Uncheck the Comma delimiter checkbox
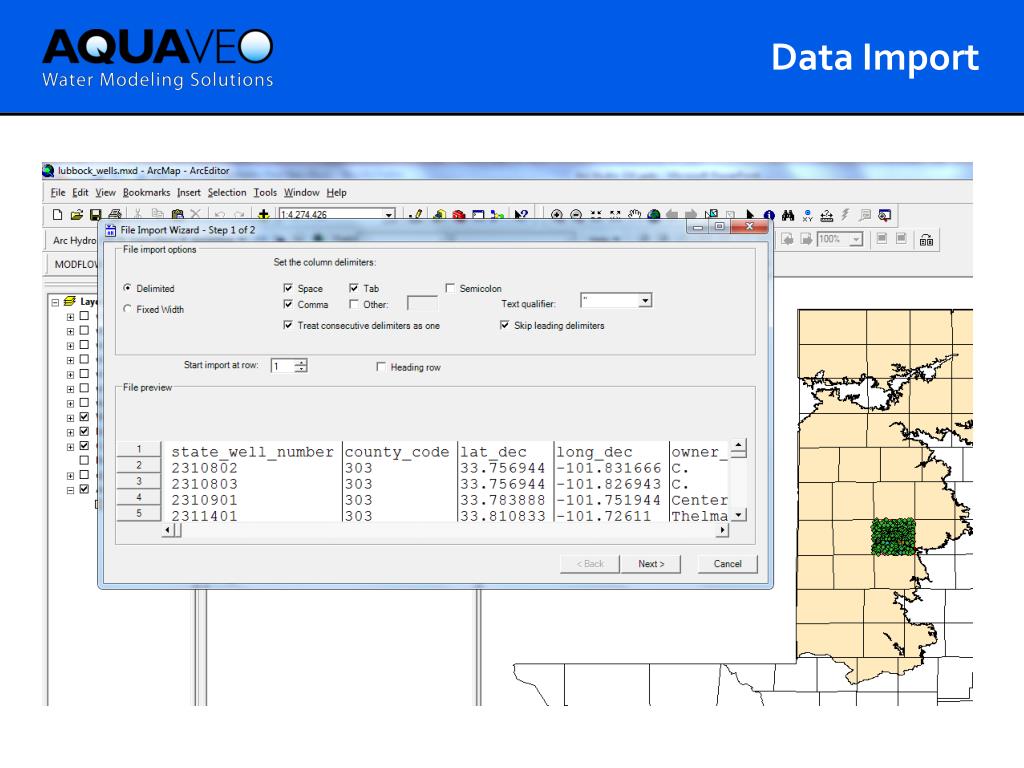The image size is (1024, 768). click(288, 304)
